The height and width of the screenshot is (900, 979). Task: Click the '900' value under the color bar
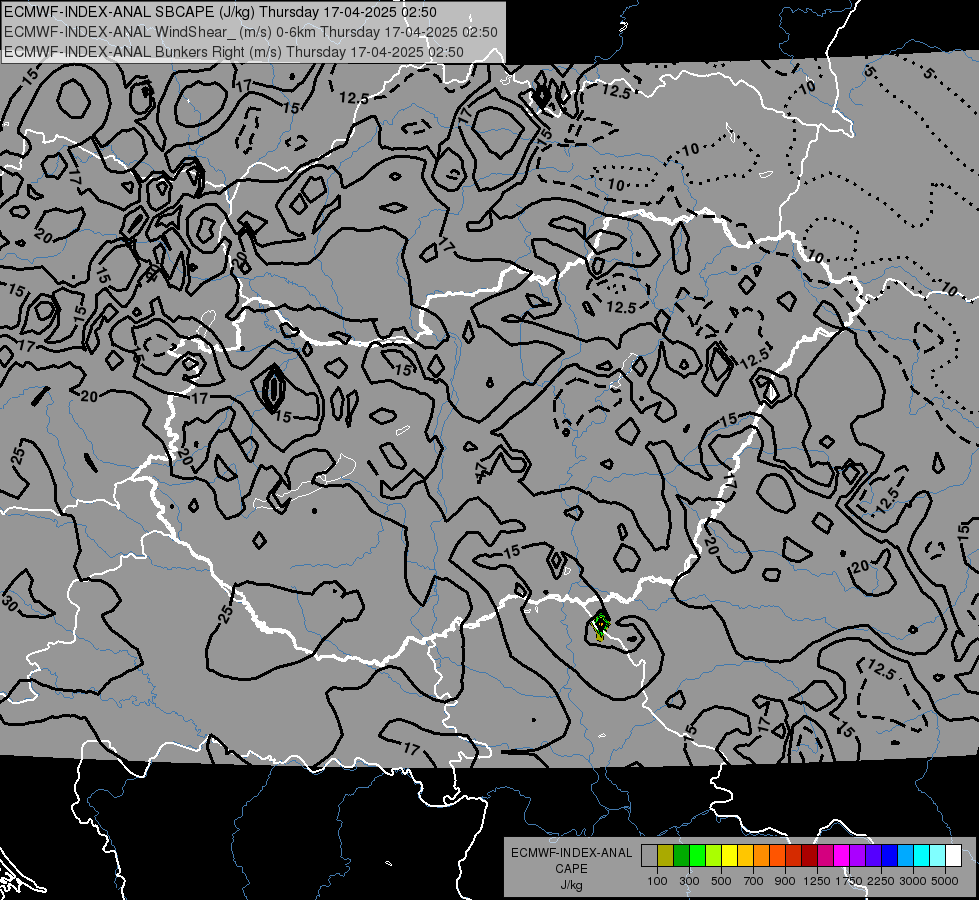click(x=785, y=881)
